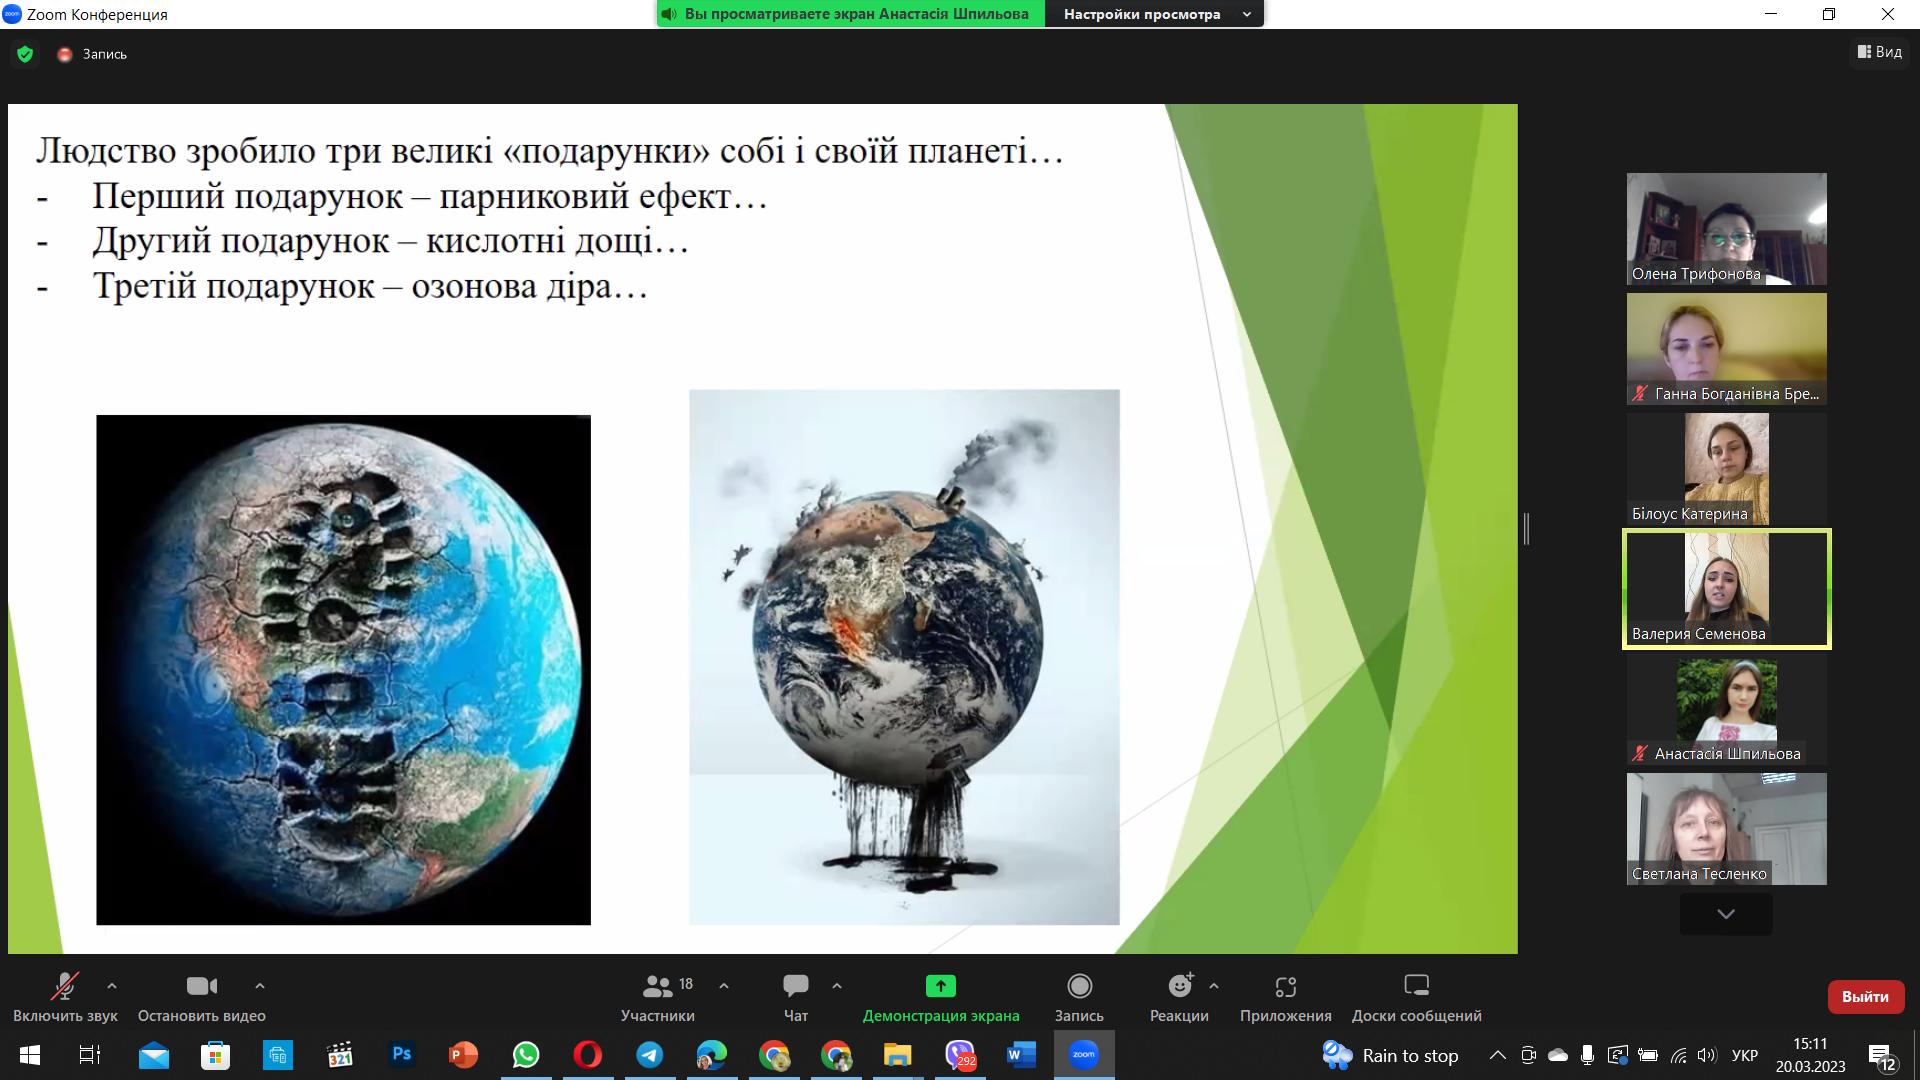Click the red Выйти leave button
This screenshot has width=1920, height=1080.
point(1865,997)
